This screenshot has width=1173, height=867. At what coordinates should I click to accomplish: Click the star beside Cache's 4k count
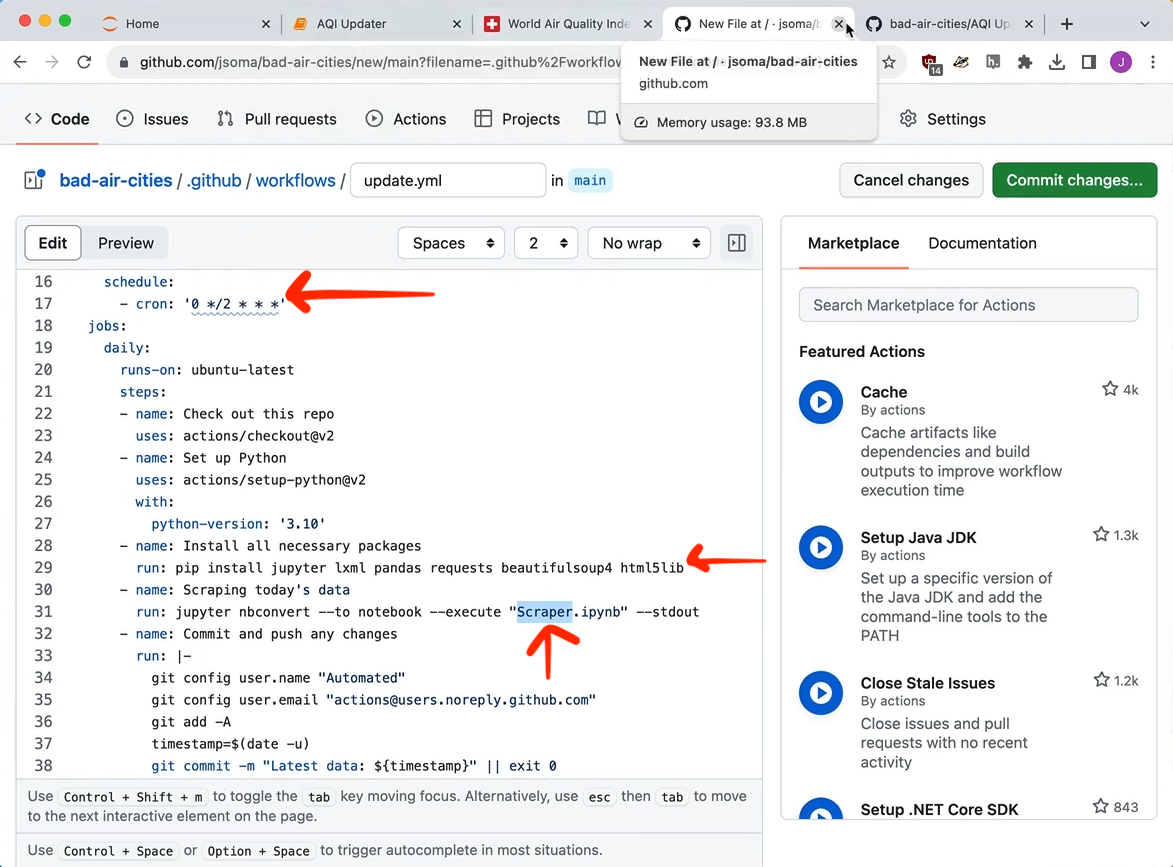pos(1109,389)
